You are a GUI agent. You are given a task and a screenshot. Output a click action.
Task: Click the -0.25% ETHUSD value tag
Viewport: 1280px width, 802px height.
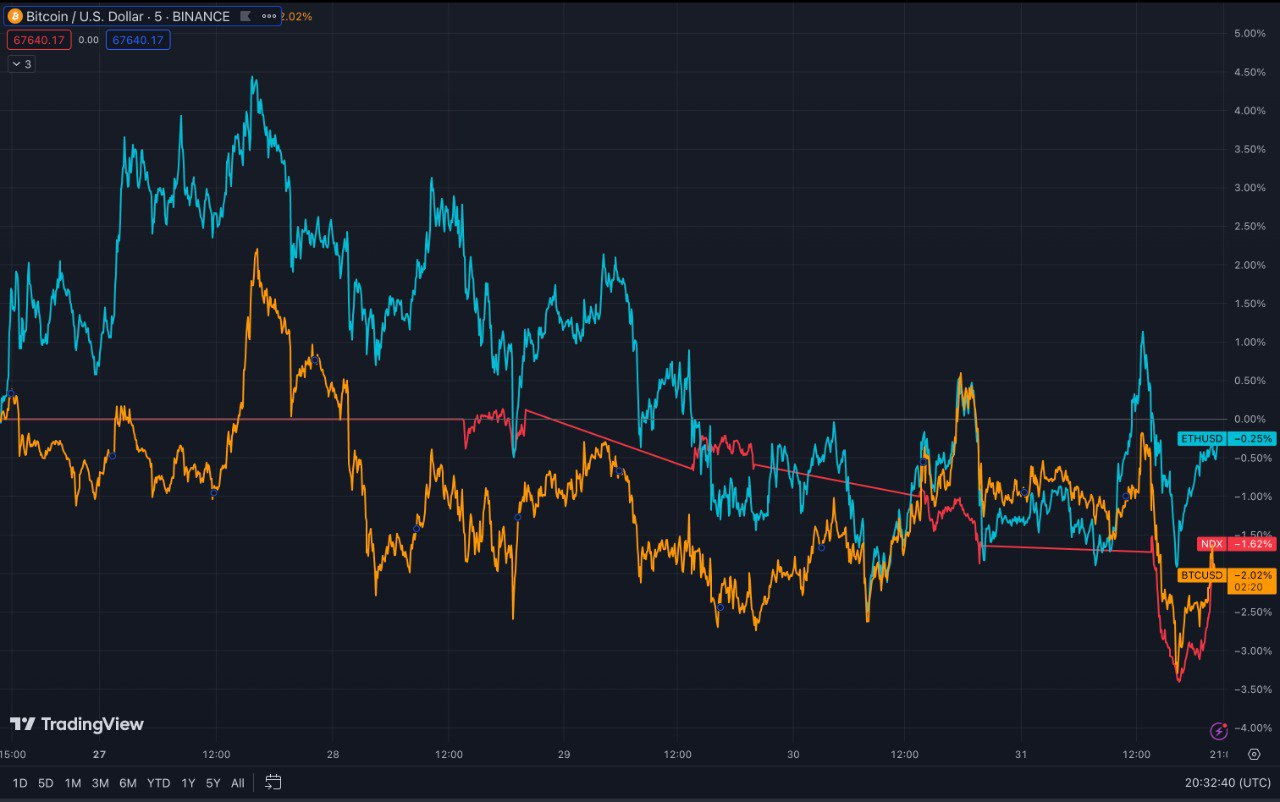tap(1252, 438)
